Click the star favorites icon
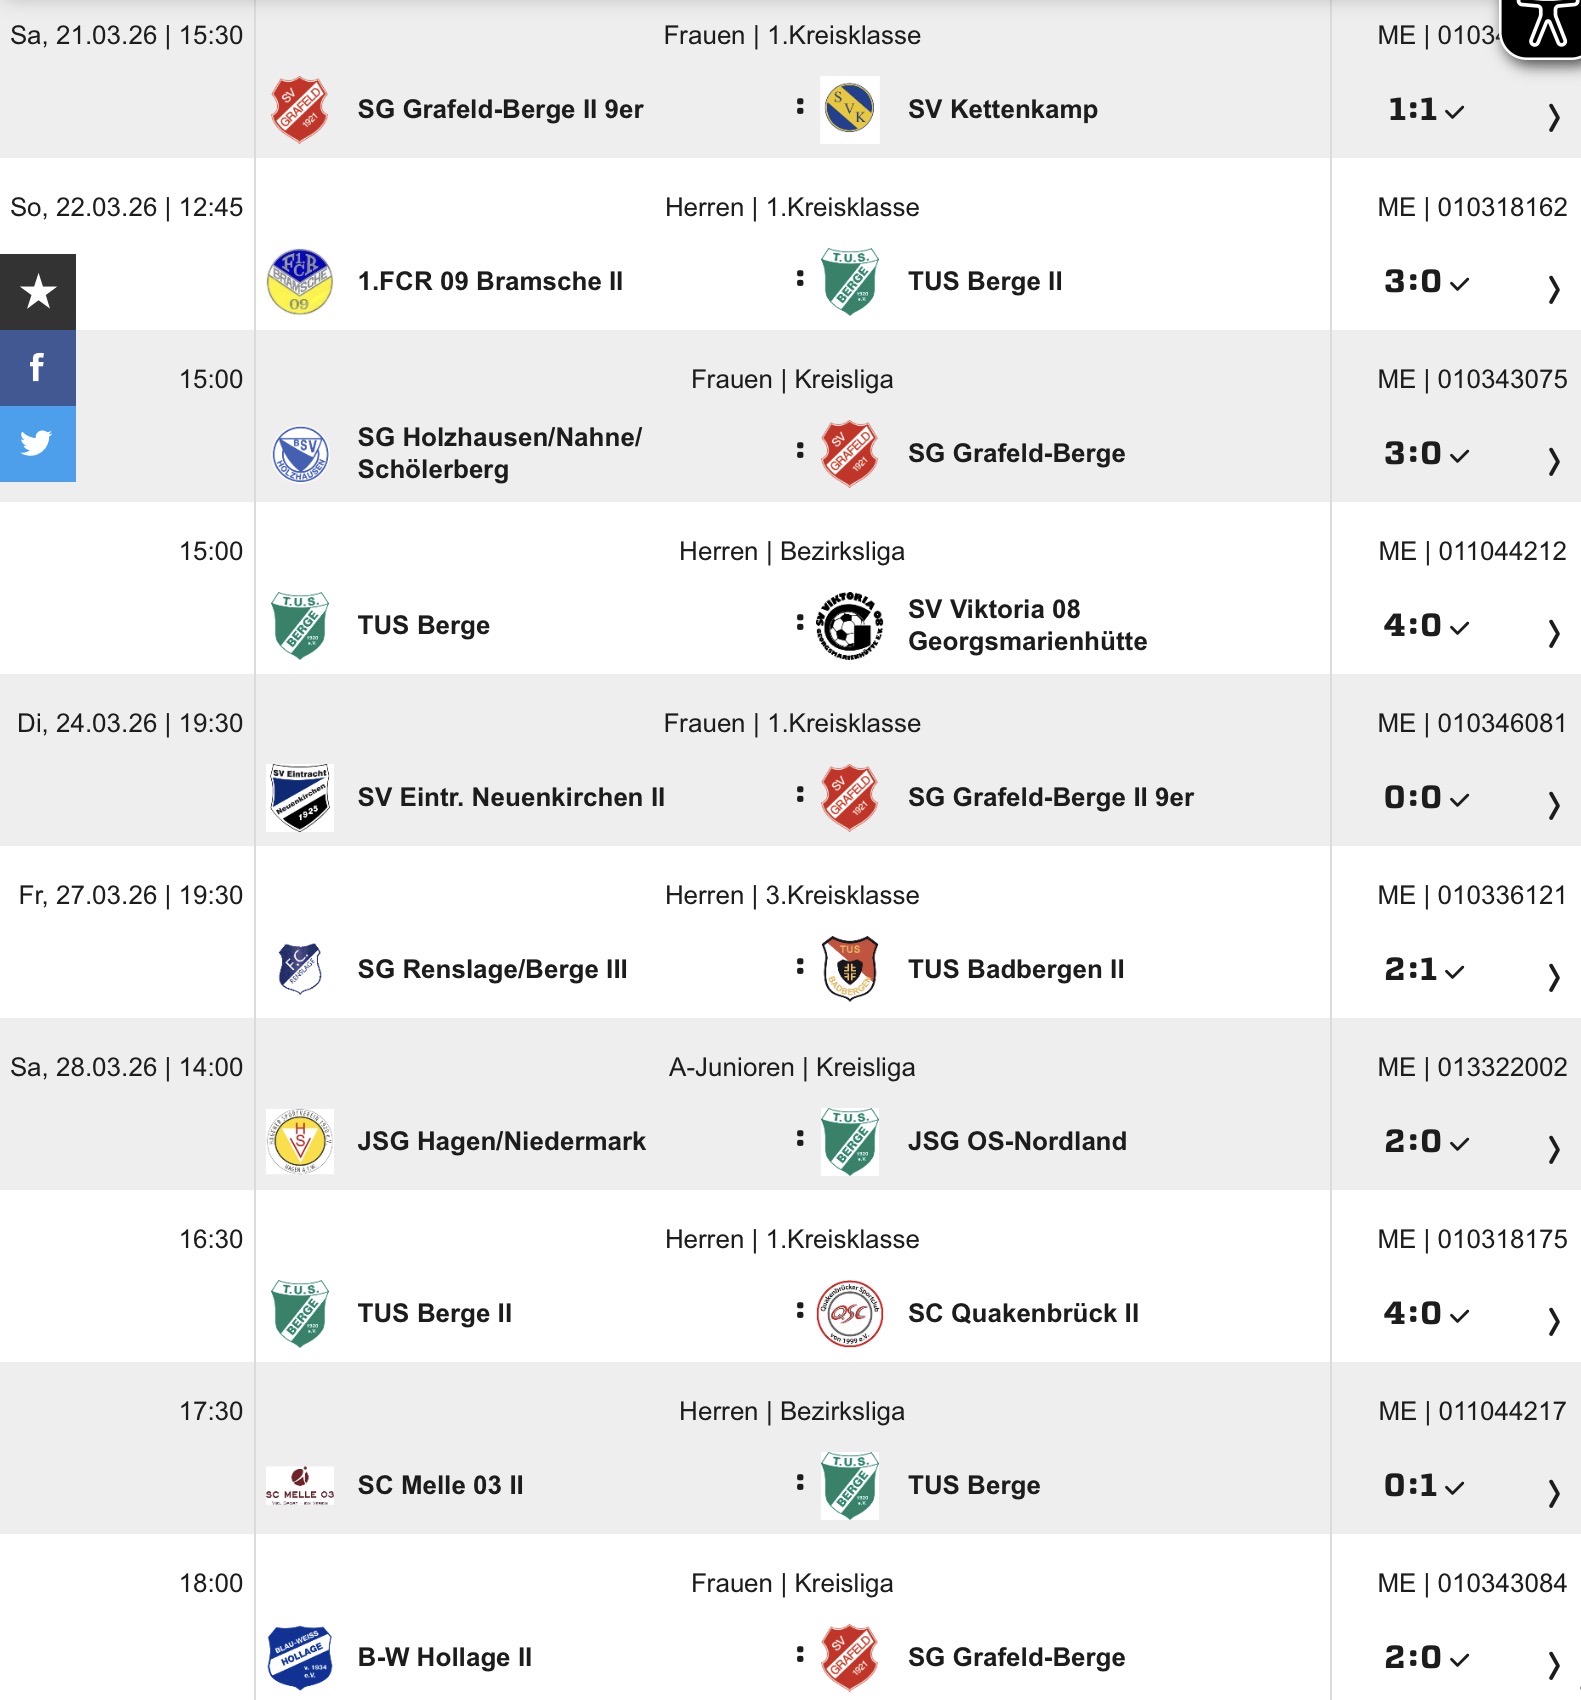This screenshot has width=1581, height=1700. tap(38, 292)
